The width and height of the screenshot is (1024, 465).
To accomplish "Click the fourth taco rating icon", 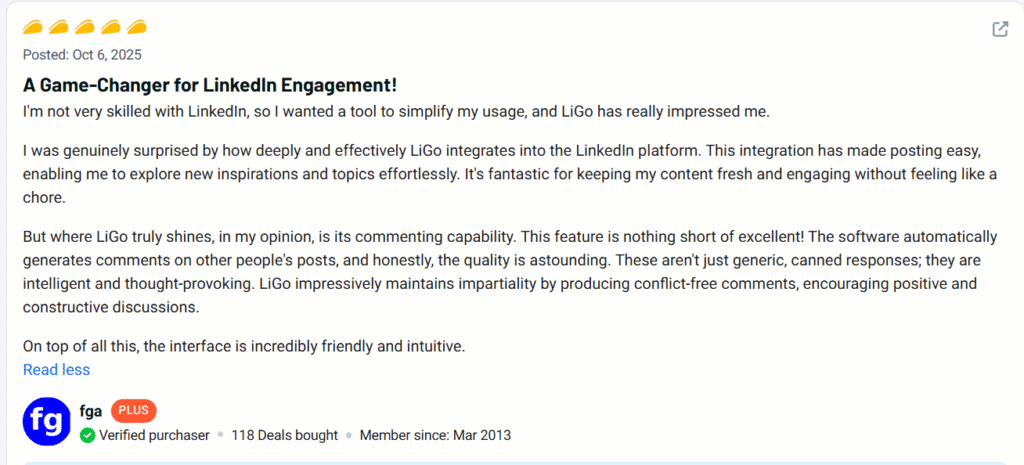I will click(x=111, y=26).
